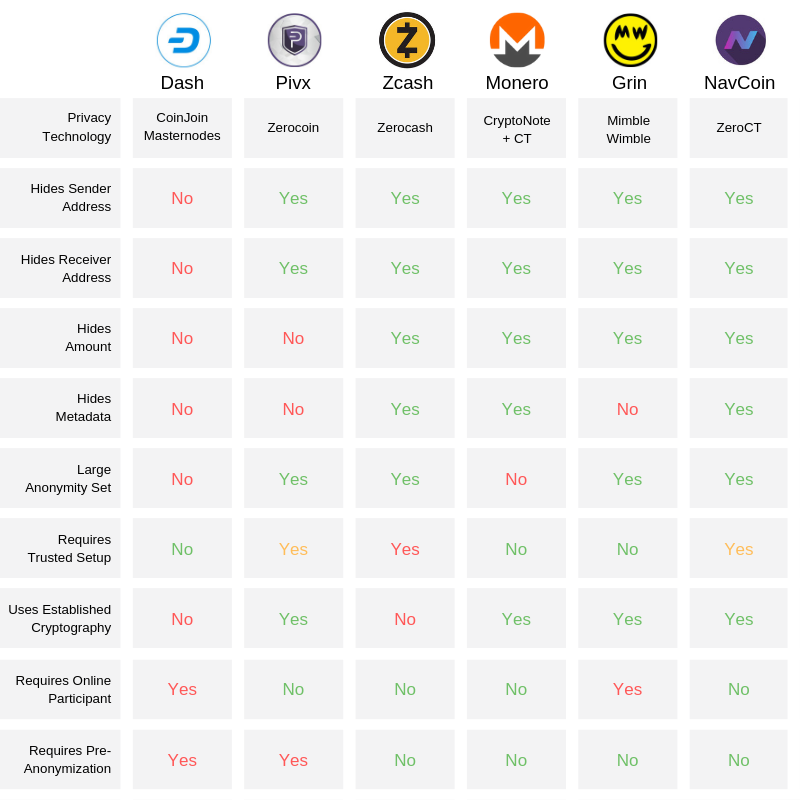This screenshot has width=800, height=800.
Task: Select the yellow Grin smiley logo
Action: (x=630, y=41)
